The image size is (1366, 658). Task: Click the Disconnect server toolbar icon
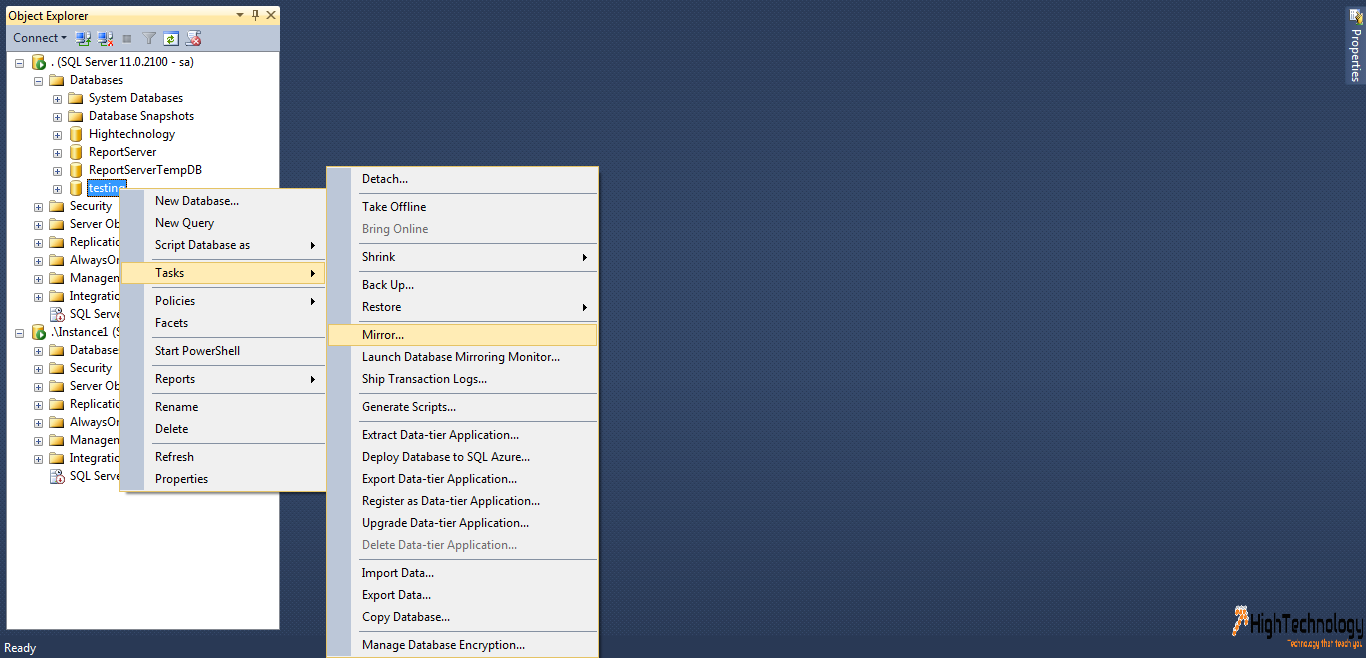pos(105,38)
